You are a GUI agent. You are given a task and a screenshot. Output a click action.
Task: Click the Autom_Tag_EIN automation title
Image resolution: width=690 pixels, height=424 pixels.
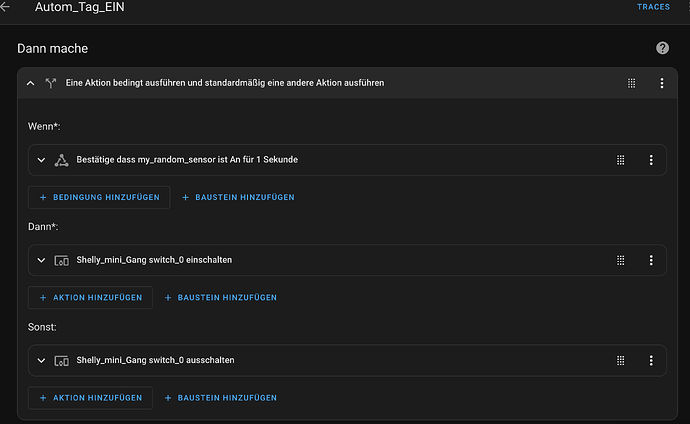[x=80, y=7]
